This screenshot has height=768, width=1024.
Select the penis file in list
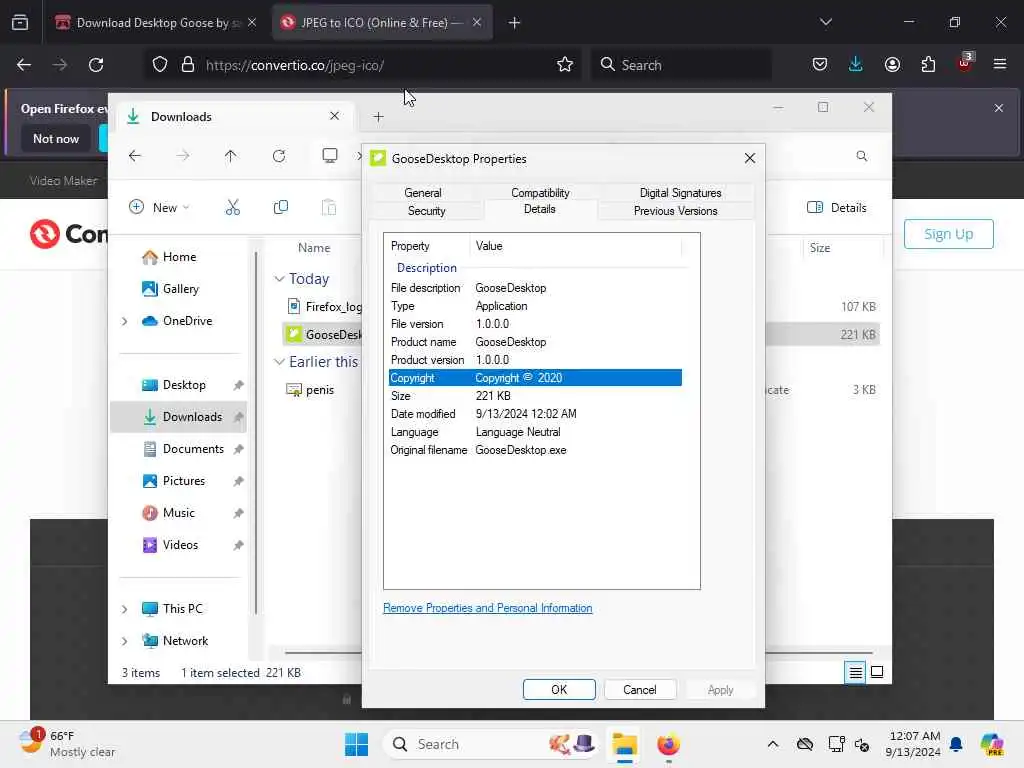[x=311, y=390]
